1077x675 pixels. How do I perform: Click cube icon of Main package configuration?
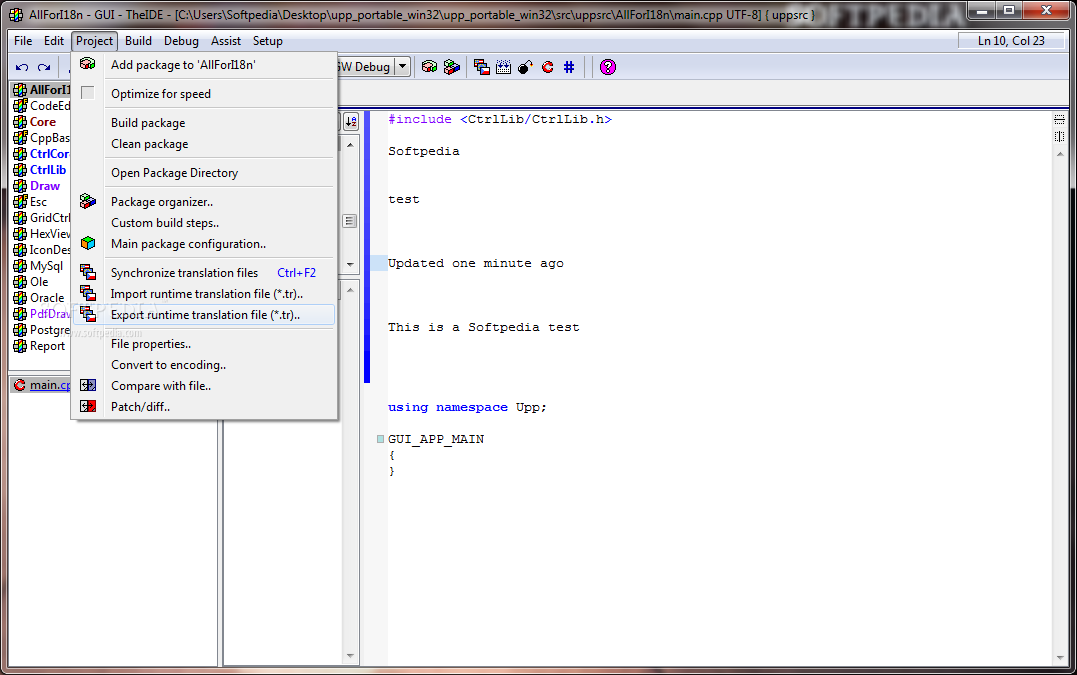coord(87,243)
